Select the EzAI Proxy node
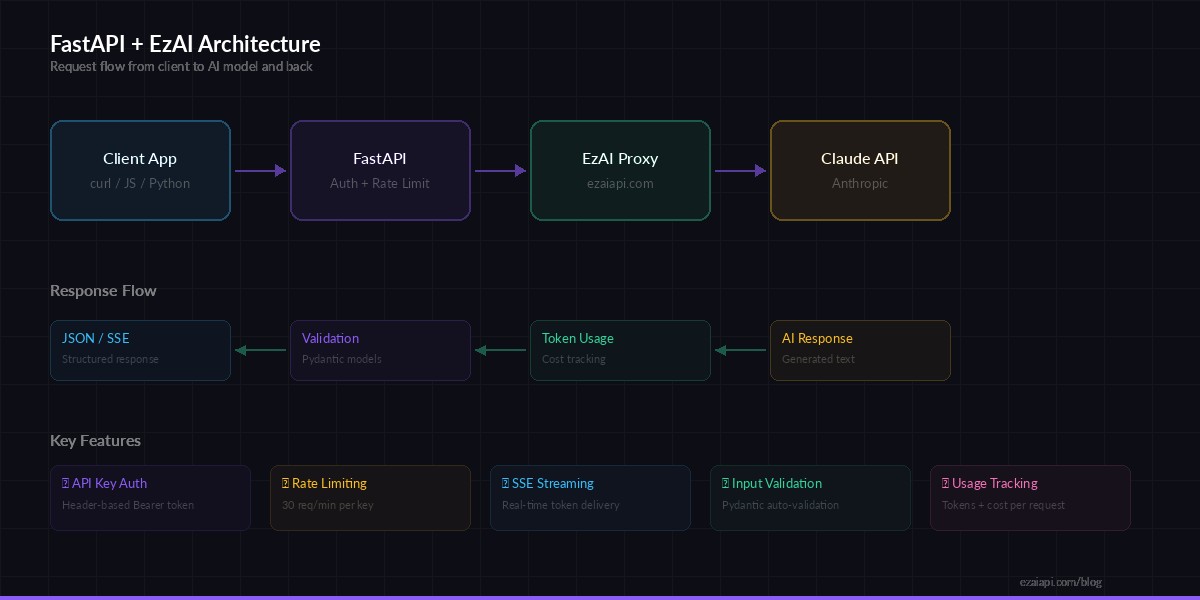1200x600 pixels. 620,170
